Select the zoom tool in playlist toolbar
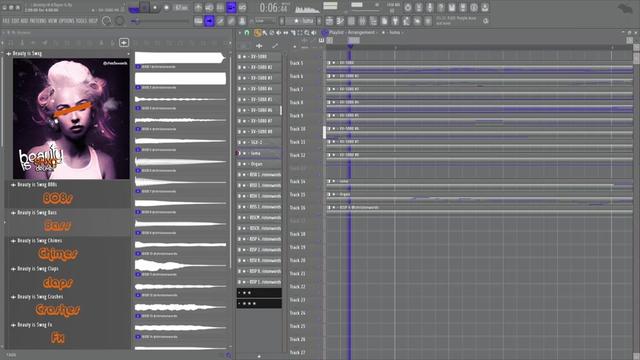 (307, 33)
